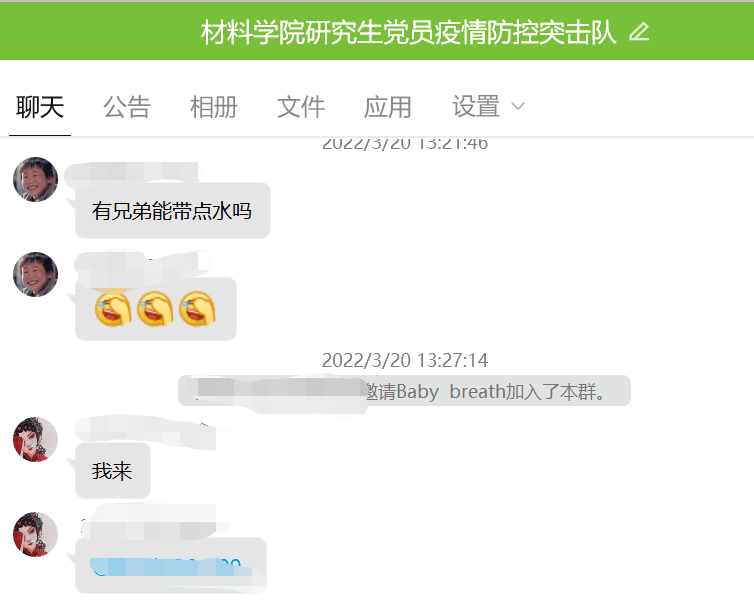Open the blurred blue link in last message
Viewport: 754px width, 605px height.
click(166, 567)
